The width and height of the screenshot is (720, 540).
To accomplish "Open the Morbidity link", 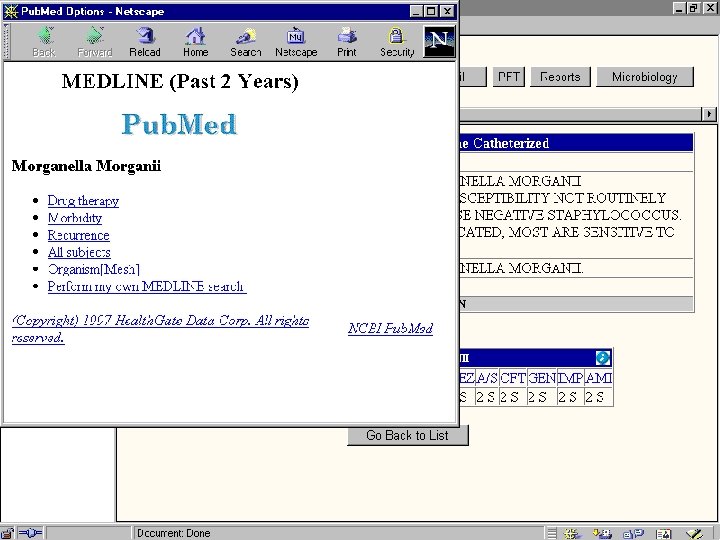I will pos(75,218).
